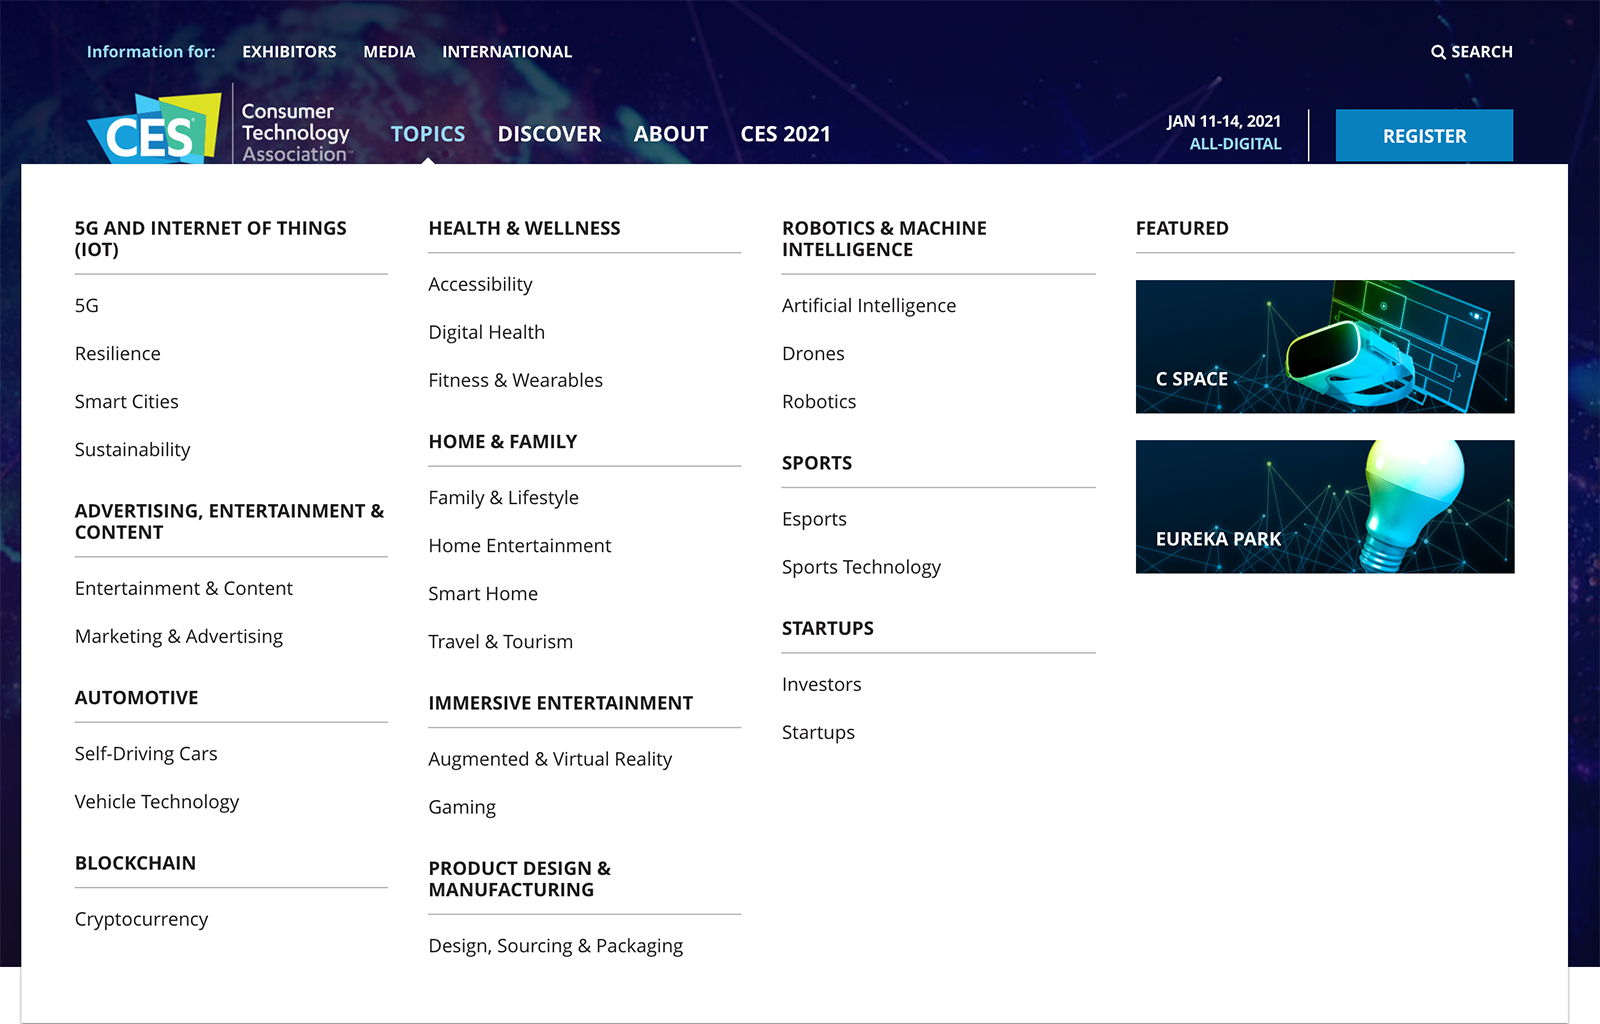Expand the Discover menu
Viewport: 1600px width, 1024px height.
(x=549, y=134)
